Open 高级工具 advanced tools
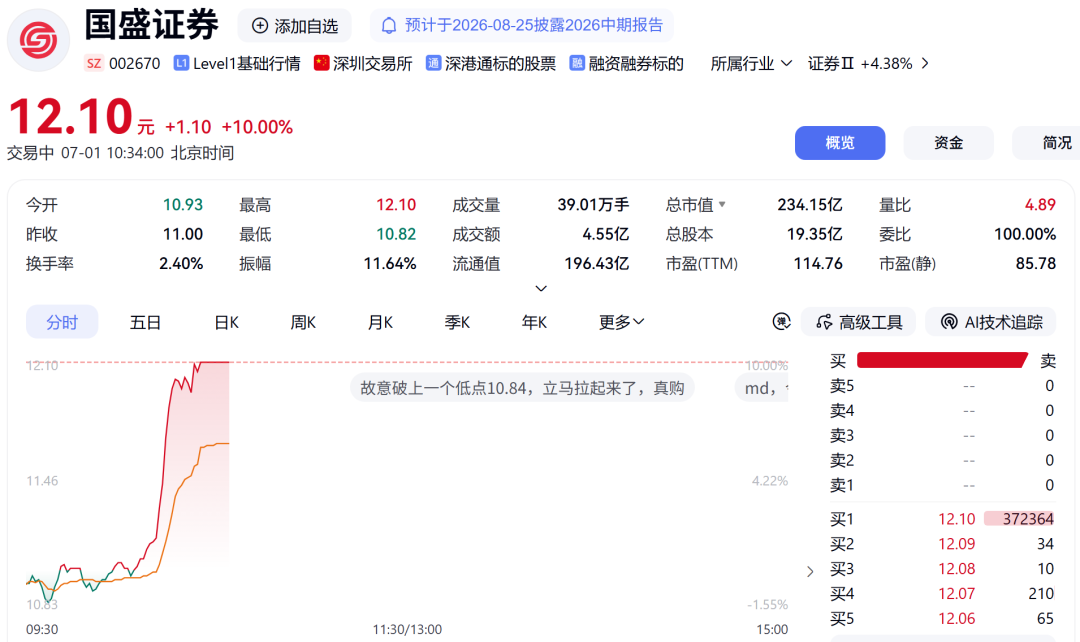Image resolution: width=1080 pixels, height=642 pixels. pyautogui.click(x=858, y=322)
